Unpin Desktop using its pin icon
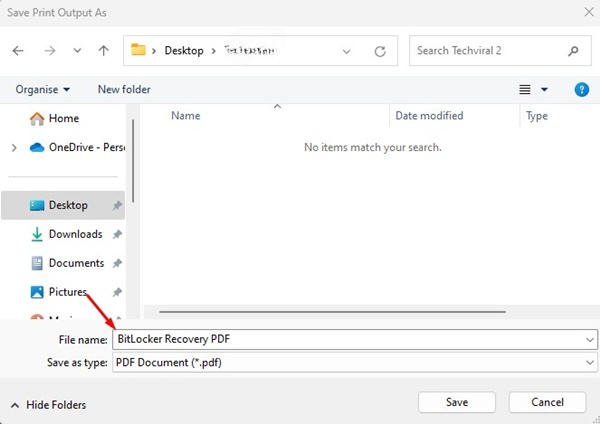 [117, 205]
